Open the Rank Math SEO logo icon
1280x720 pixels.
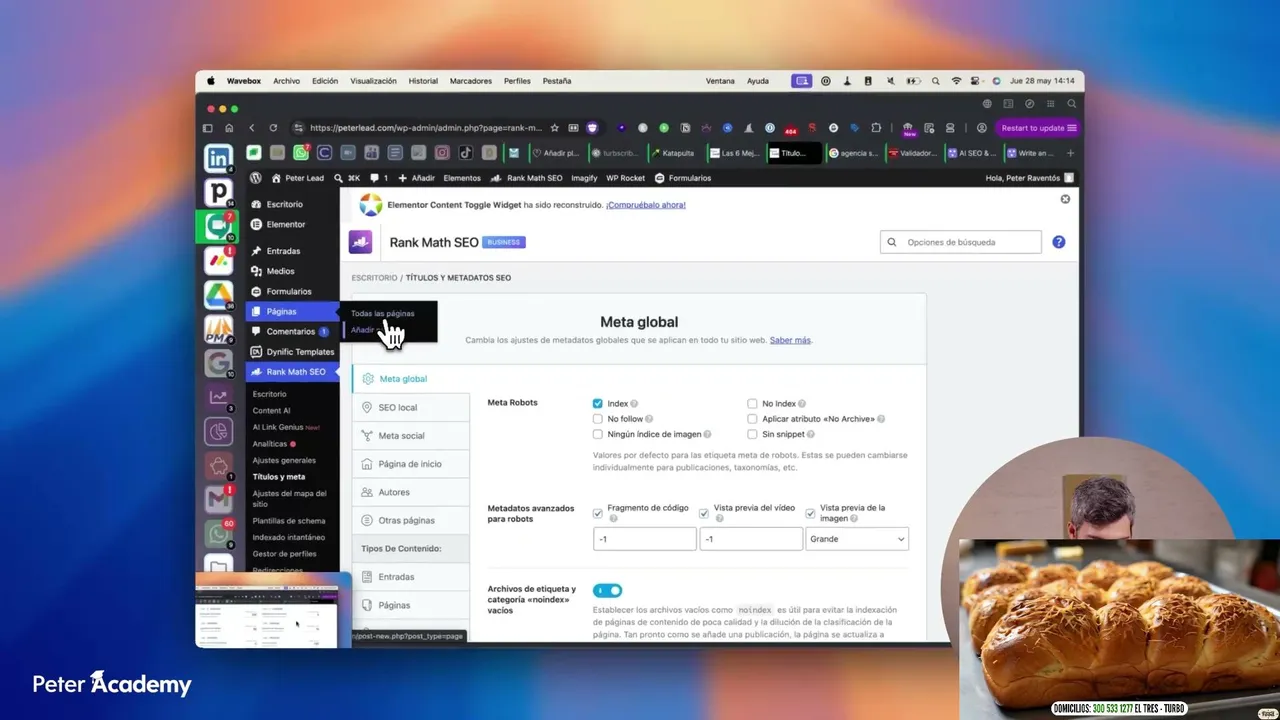pyautogui.click(x=360, y=242)
